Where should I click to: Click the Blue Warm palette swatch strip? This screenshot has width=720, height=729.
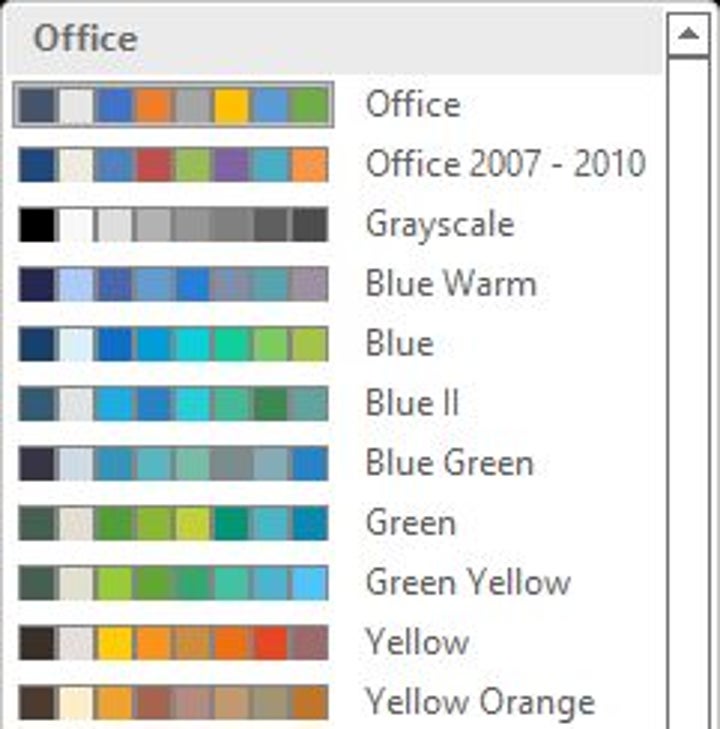(x=173, y=284)
